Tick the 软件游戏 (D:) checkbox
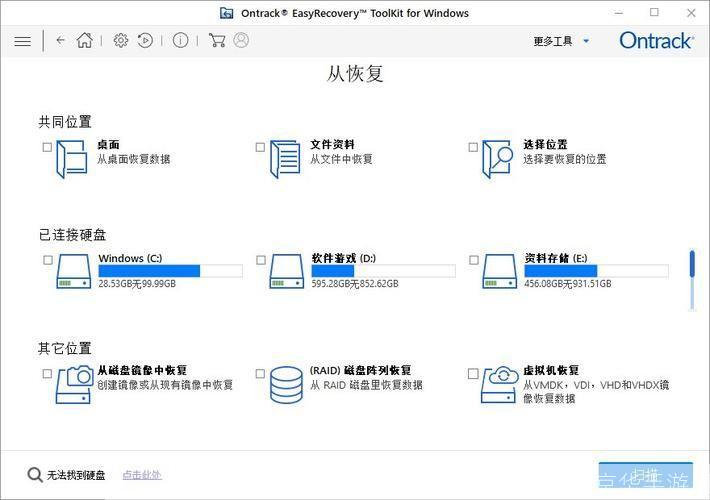This screenshot has width=710, height=500. point(261,260)
